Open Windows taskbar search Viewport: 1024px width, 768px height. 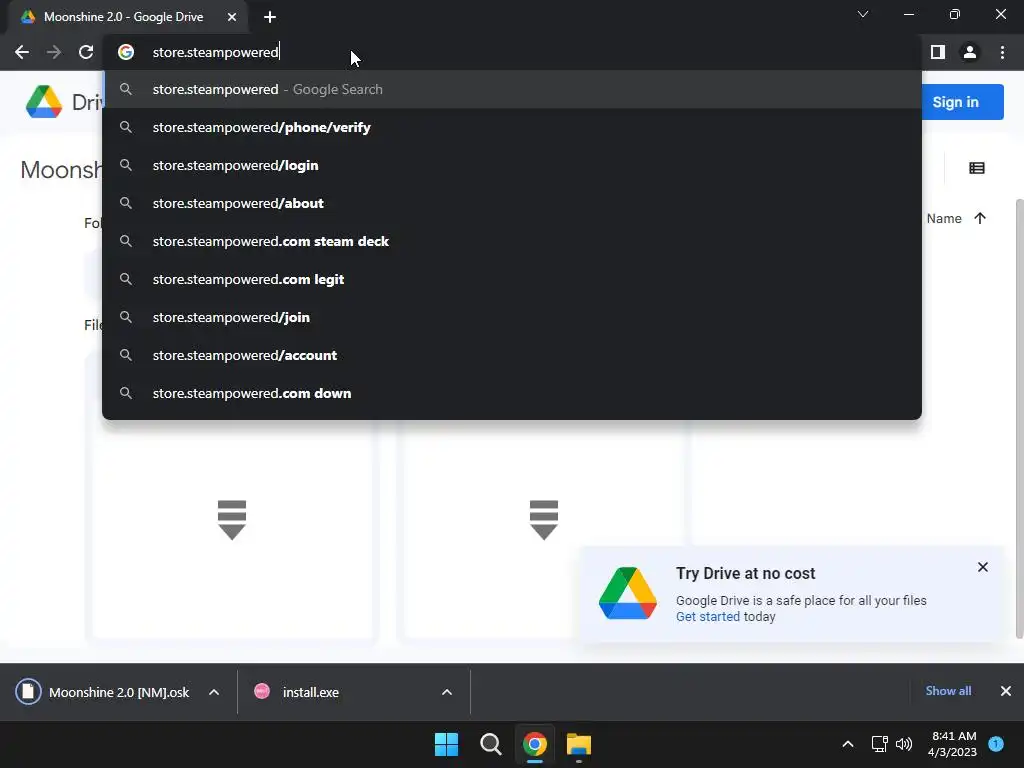point(490,744)
